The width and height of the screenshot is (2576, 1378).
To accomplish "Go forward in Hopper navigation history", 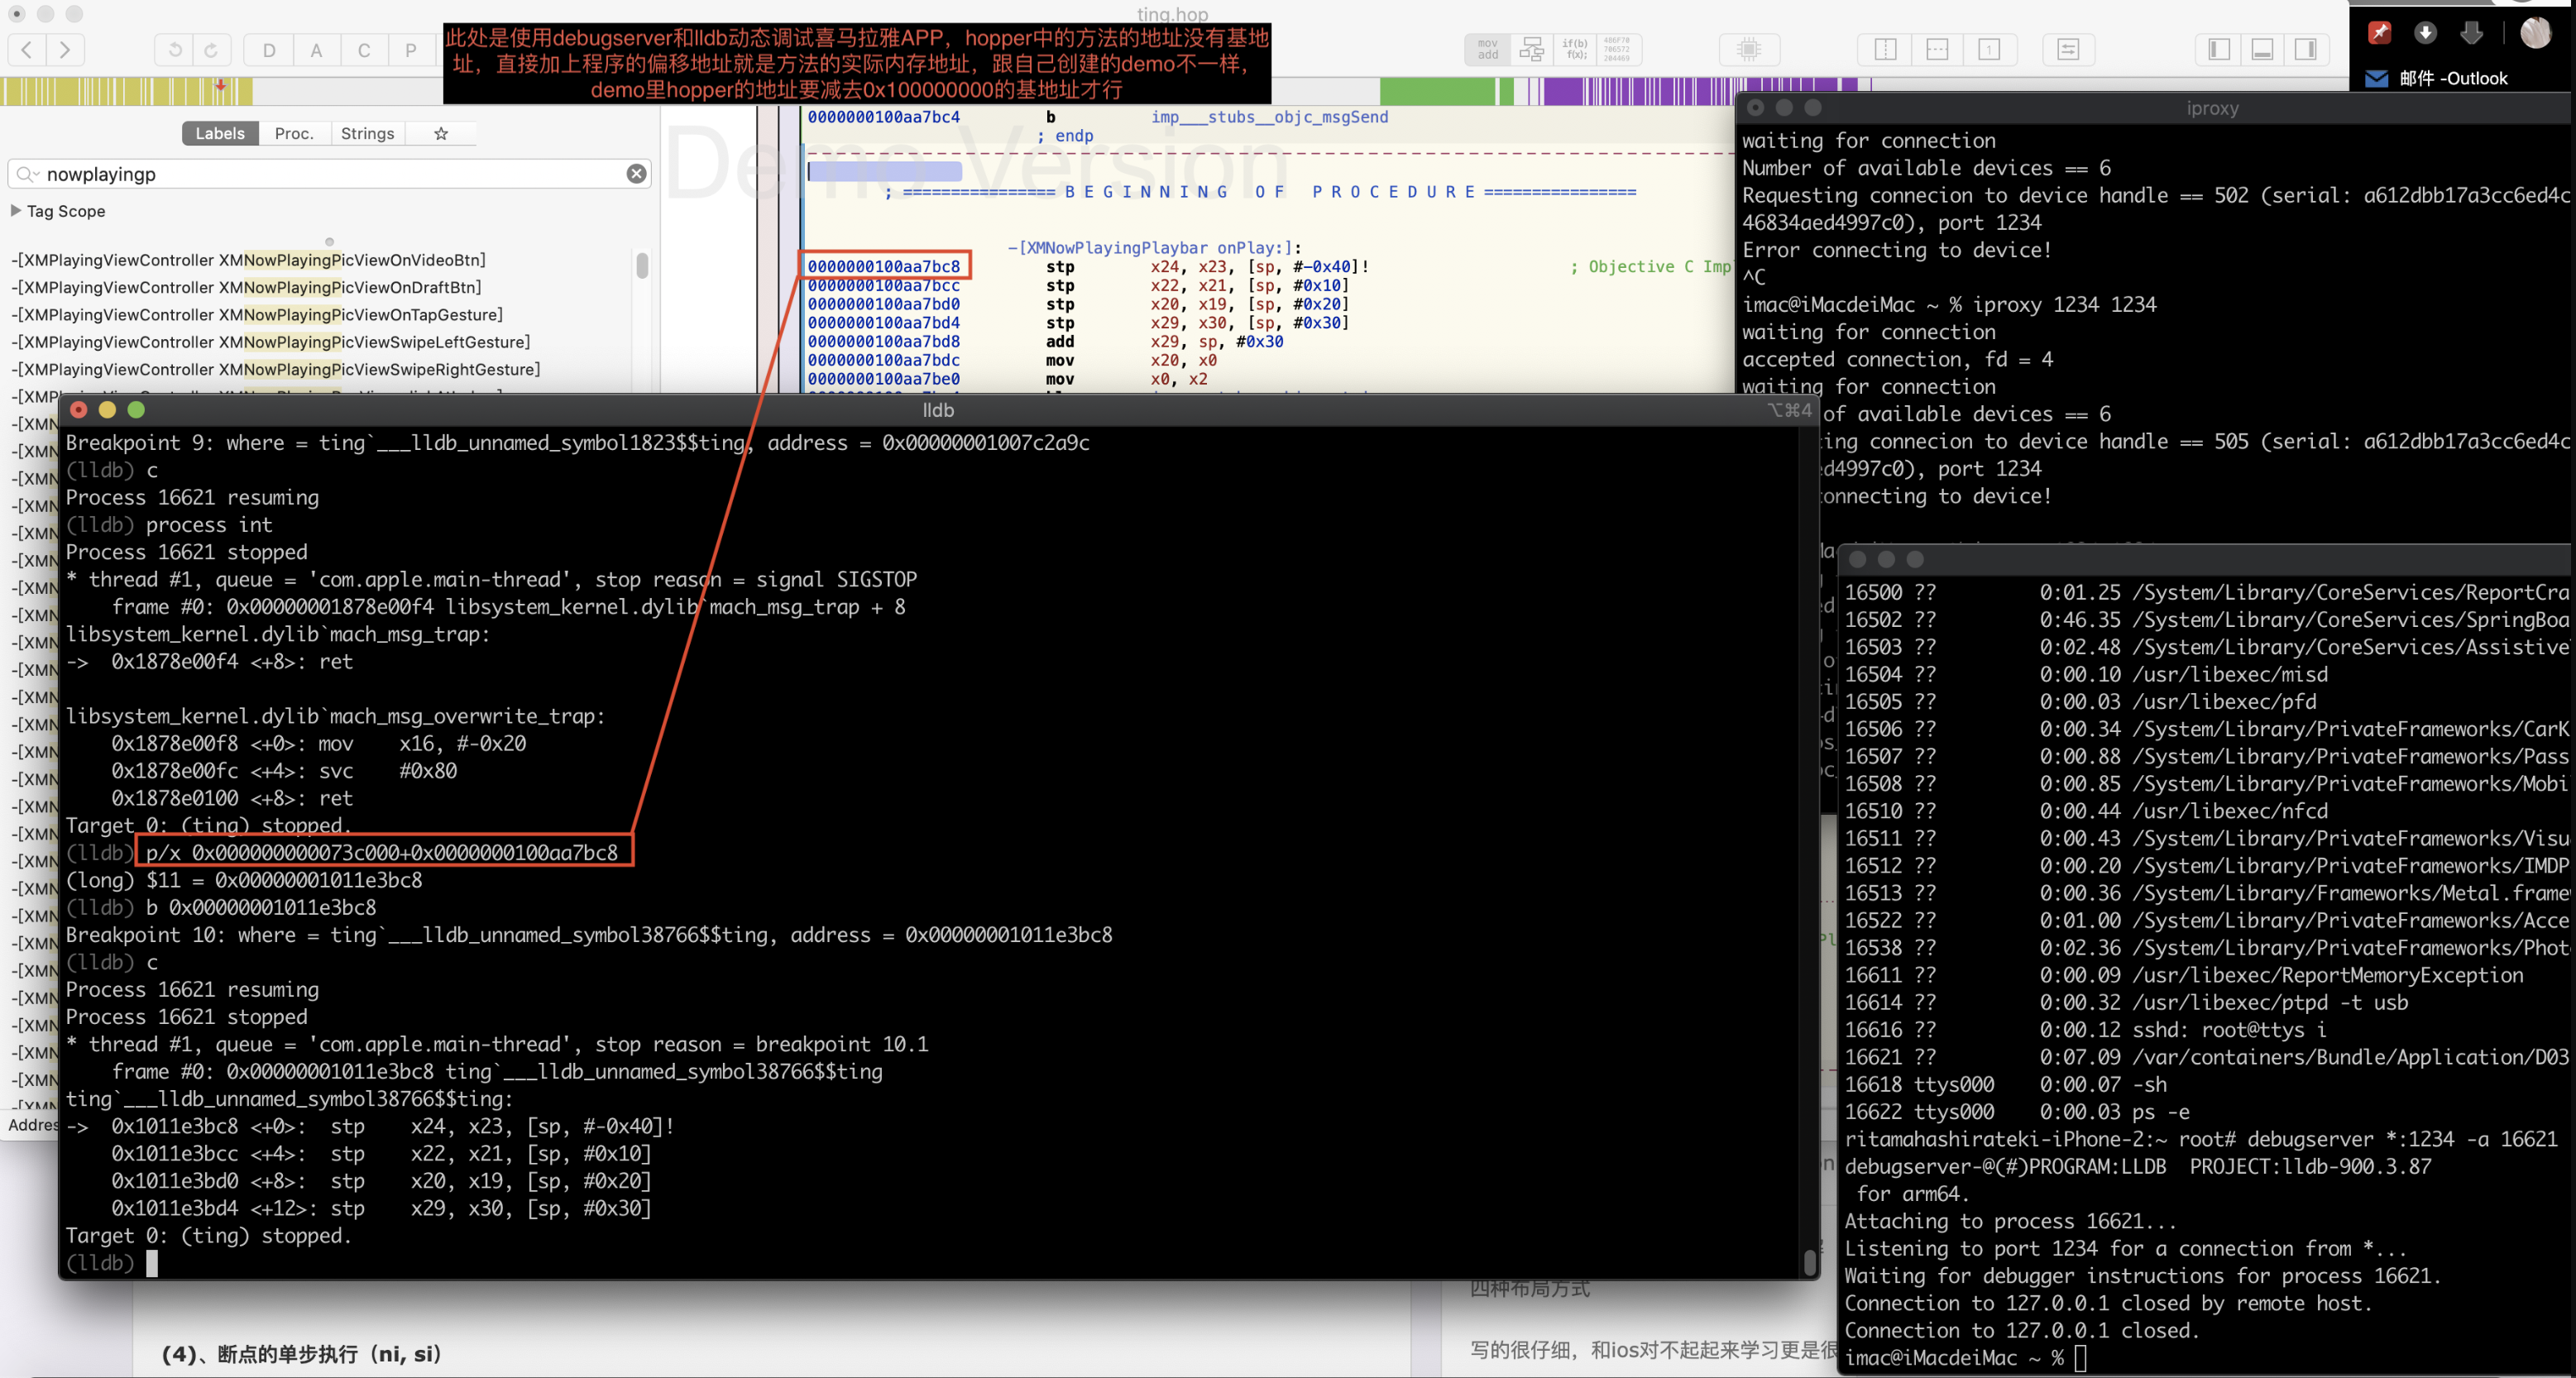I will [x=65, y=49].
